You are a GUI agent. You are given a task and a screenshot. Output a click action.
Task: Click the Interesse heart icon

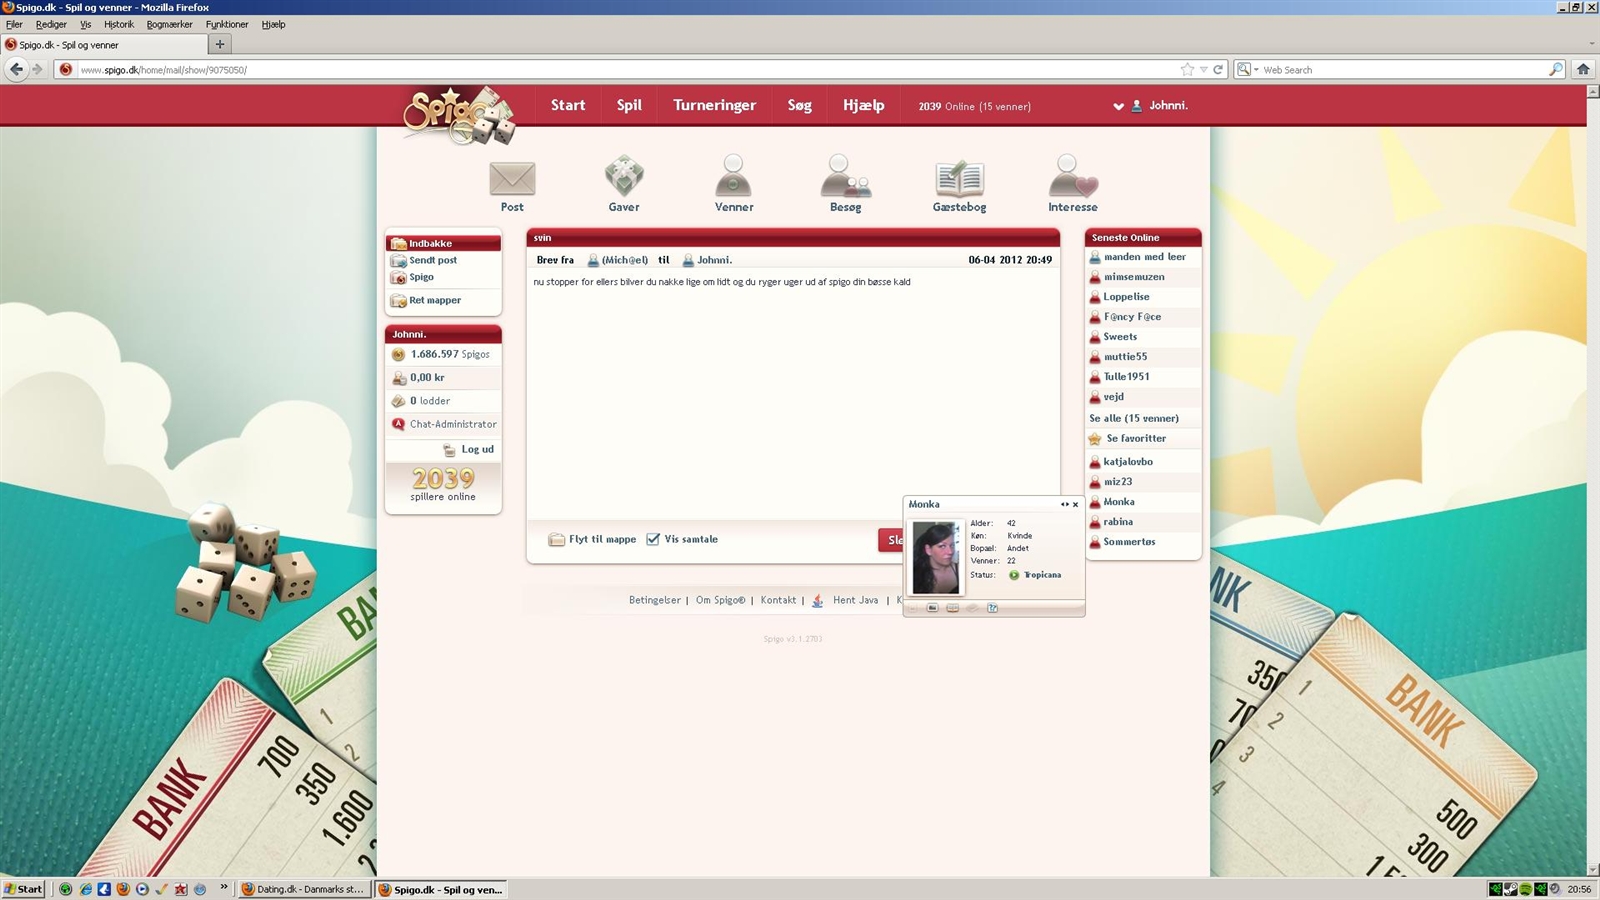[x=1072, y=178]
